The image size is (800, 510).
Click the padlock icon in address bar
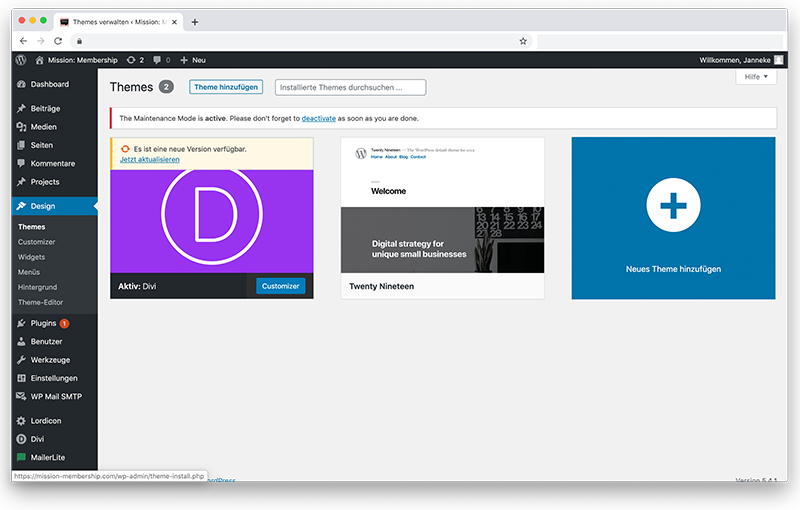79,41
